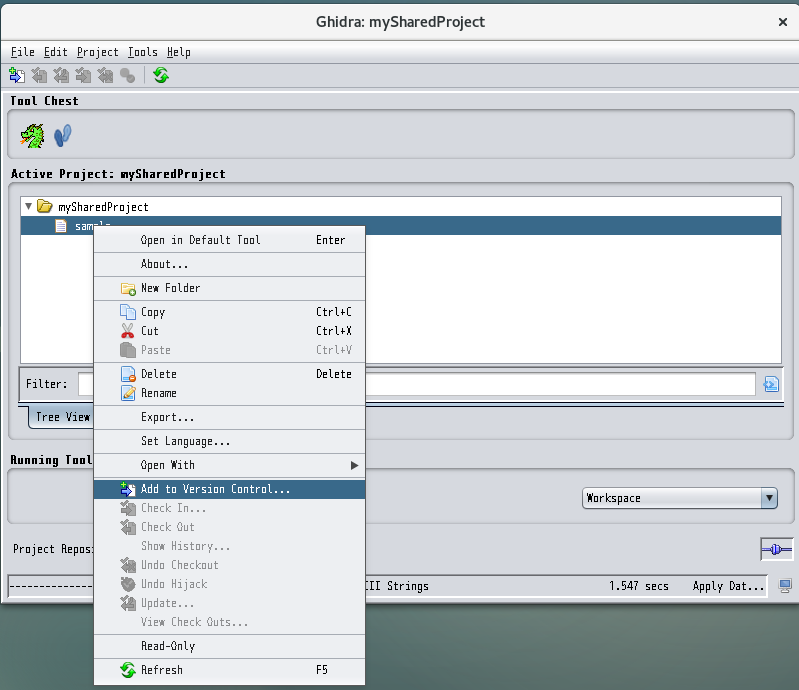
Task: Click the mySharedProject folder icon
Action: click(x=45, y=206)
